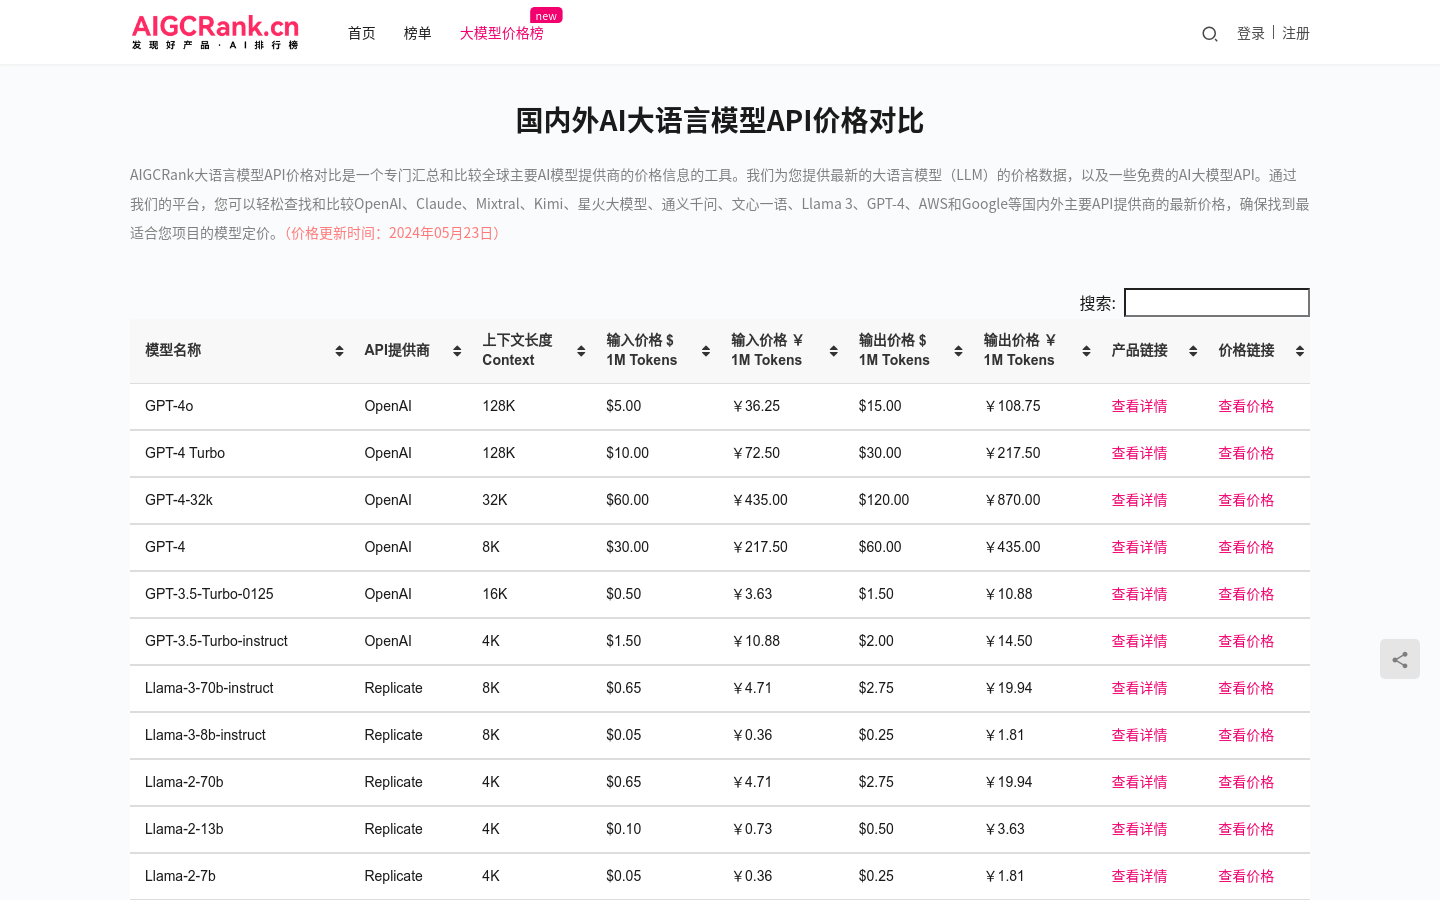
Task: Open 查看价格 for Llama-2-7b
Action: [x=1246, y=876]
